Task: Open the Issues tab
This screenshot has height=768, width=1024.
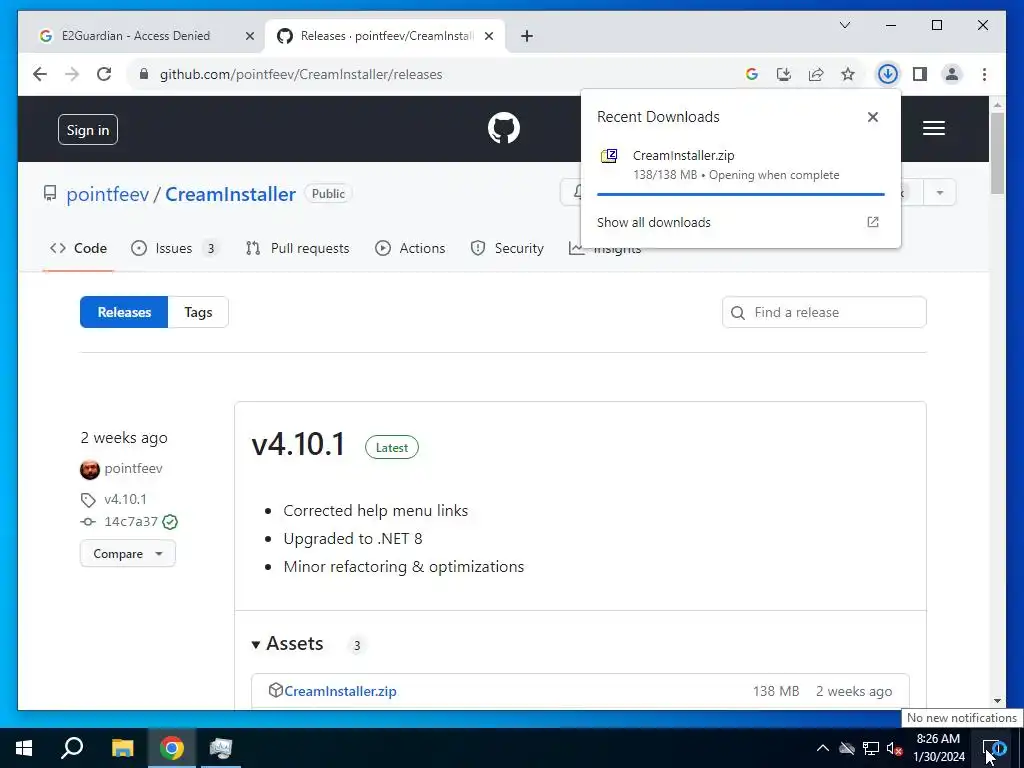Action: [x=174, y=248]
